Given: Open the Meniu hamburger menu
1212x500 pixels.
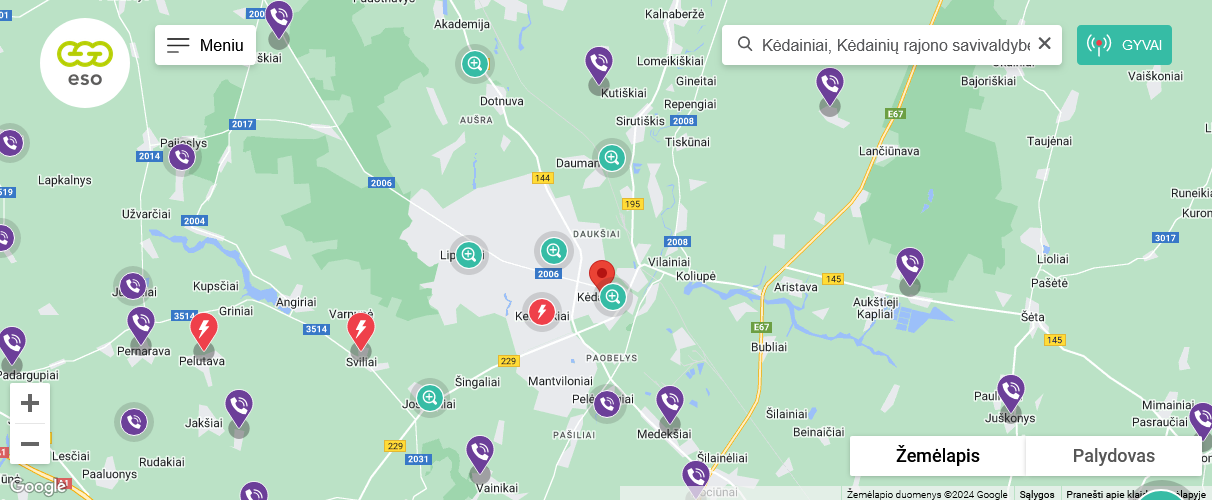Looking at the screenshot, I should click(x=205, y=45).
